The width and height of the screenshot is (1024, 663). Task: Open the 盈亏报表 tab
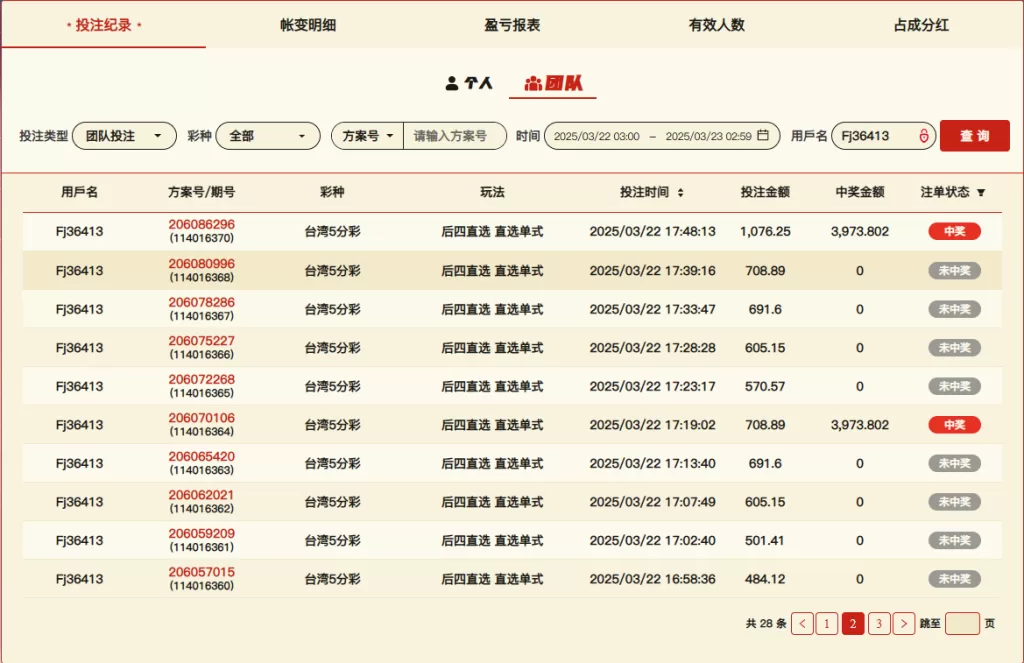512,25
